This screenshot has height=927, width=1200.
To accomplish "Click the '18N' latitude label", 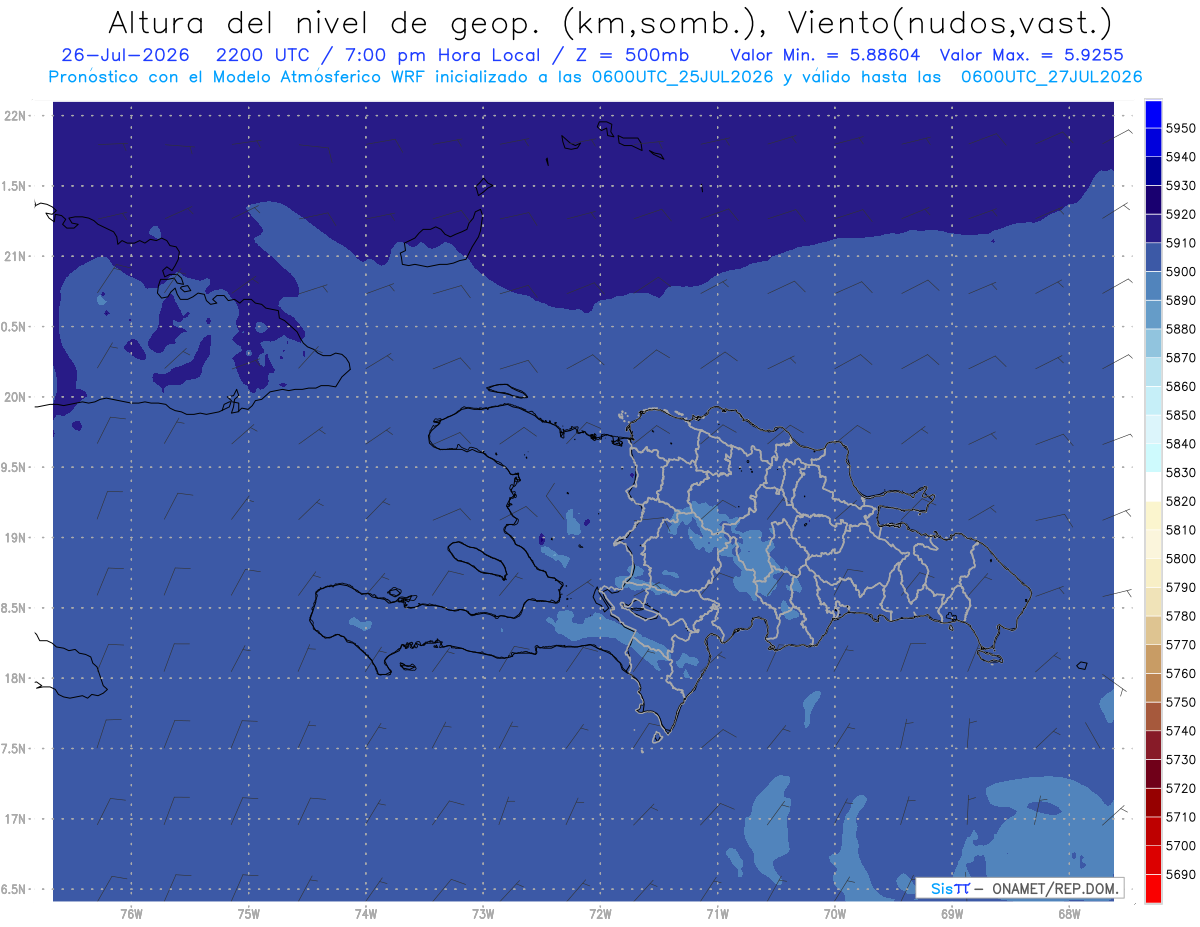I will click(x=15, y=679).
